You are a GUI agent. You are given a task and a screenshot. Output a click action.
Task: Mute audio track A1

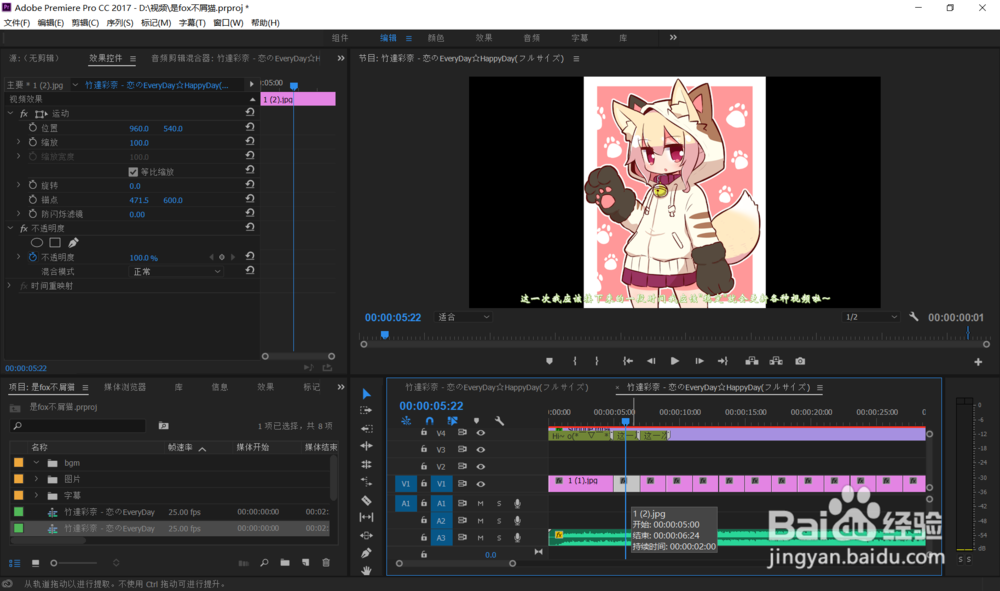[x=480, y=504]
